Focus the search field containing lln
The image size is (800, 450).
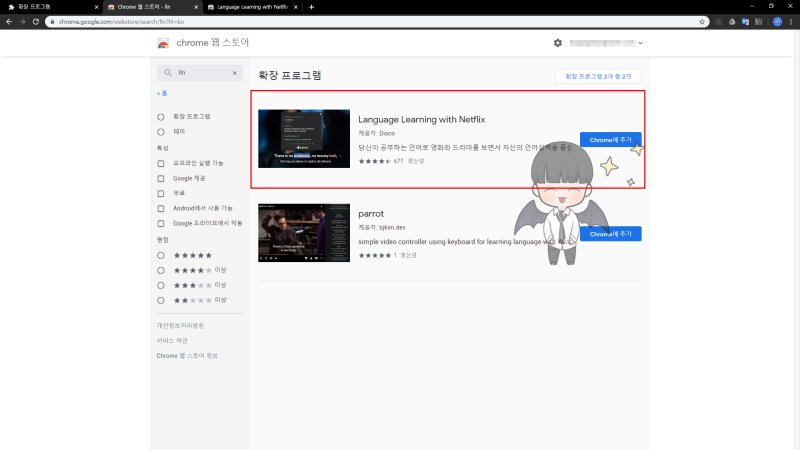click(x=202, y=73)
